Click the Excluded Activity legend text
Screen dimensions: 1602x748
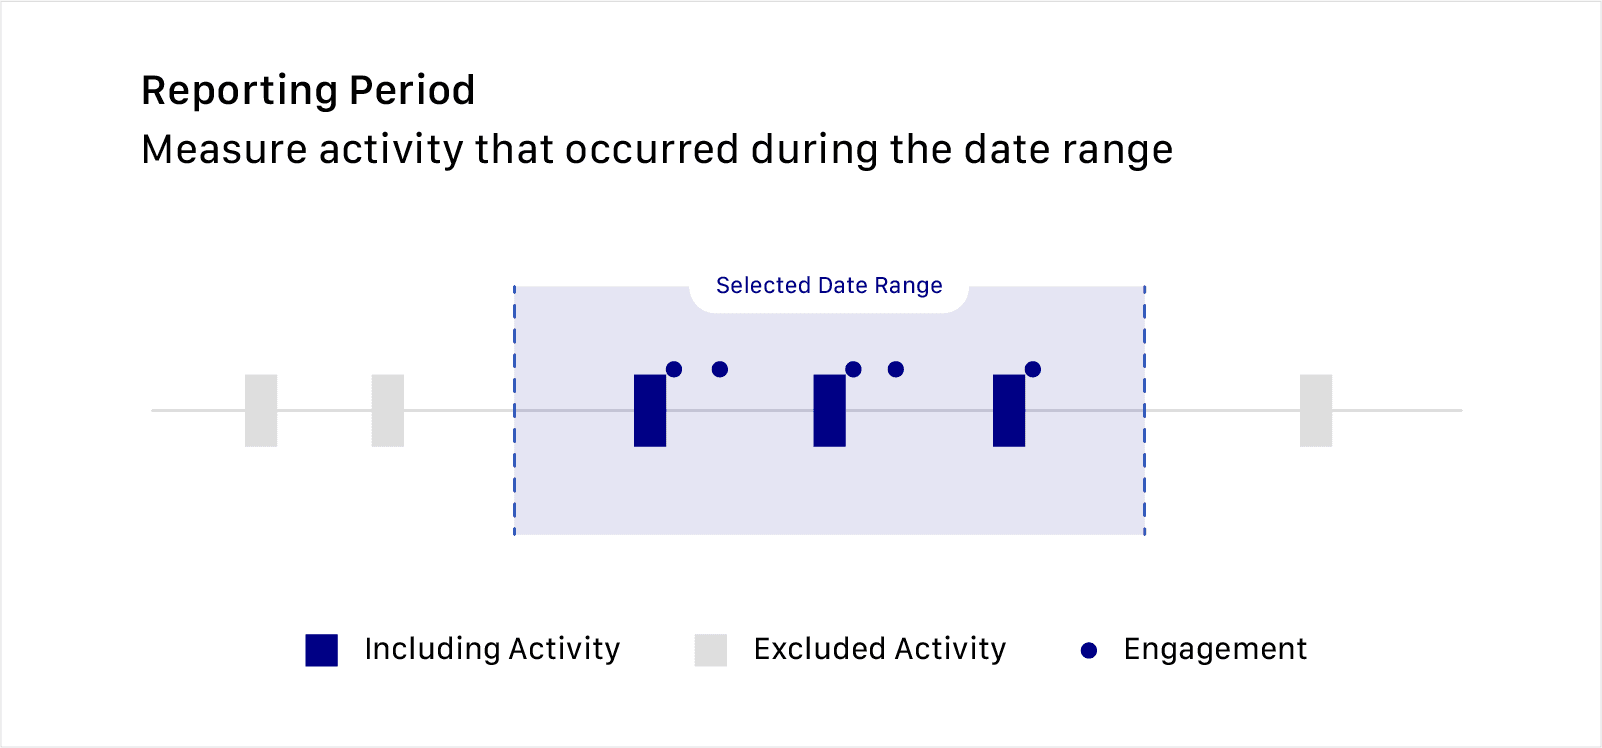tap(880, 649)
